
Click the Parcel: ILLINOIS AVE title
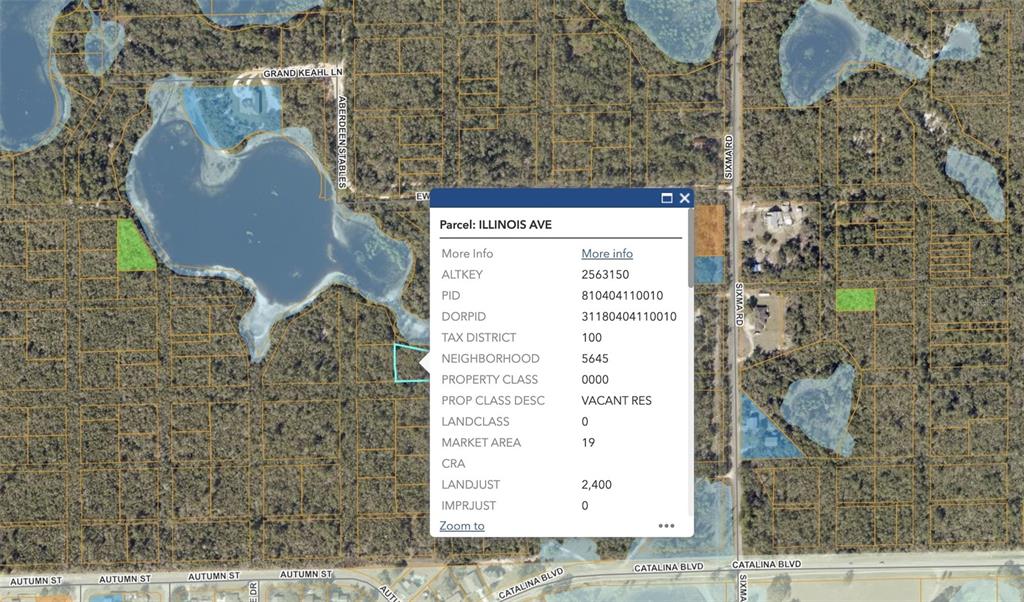point(495,225)
